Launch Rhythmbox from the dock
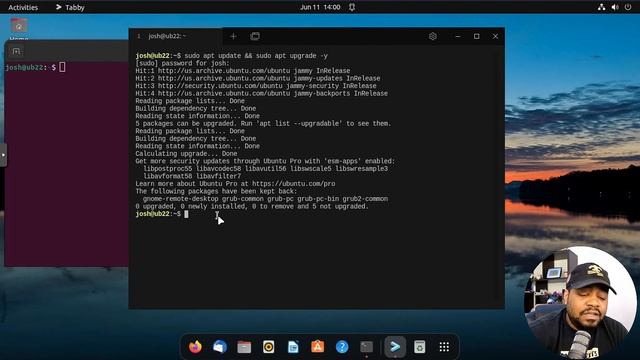Image resolution: width=640 pixels, height=360 pixels. (269, 347)
